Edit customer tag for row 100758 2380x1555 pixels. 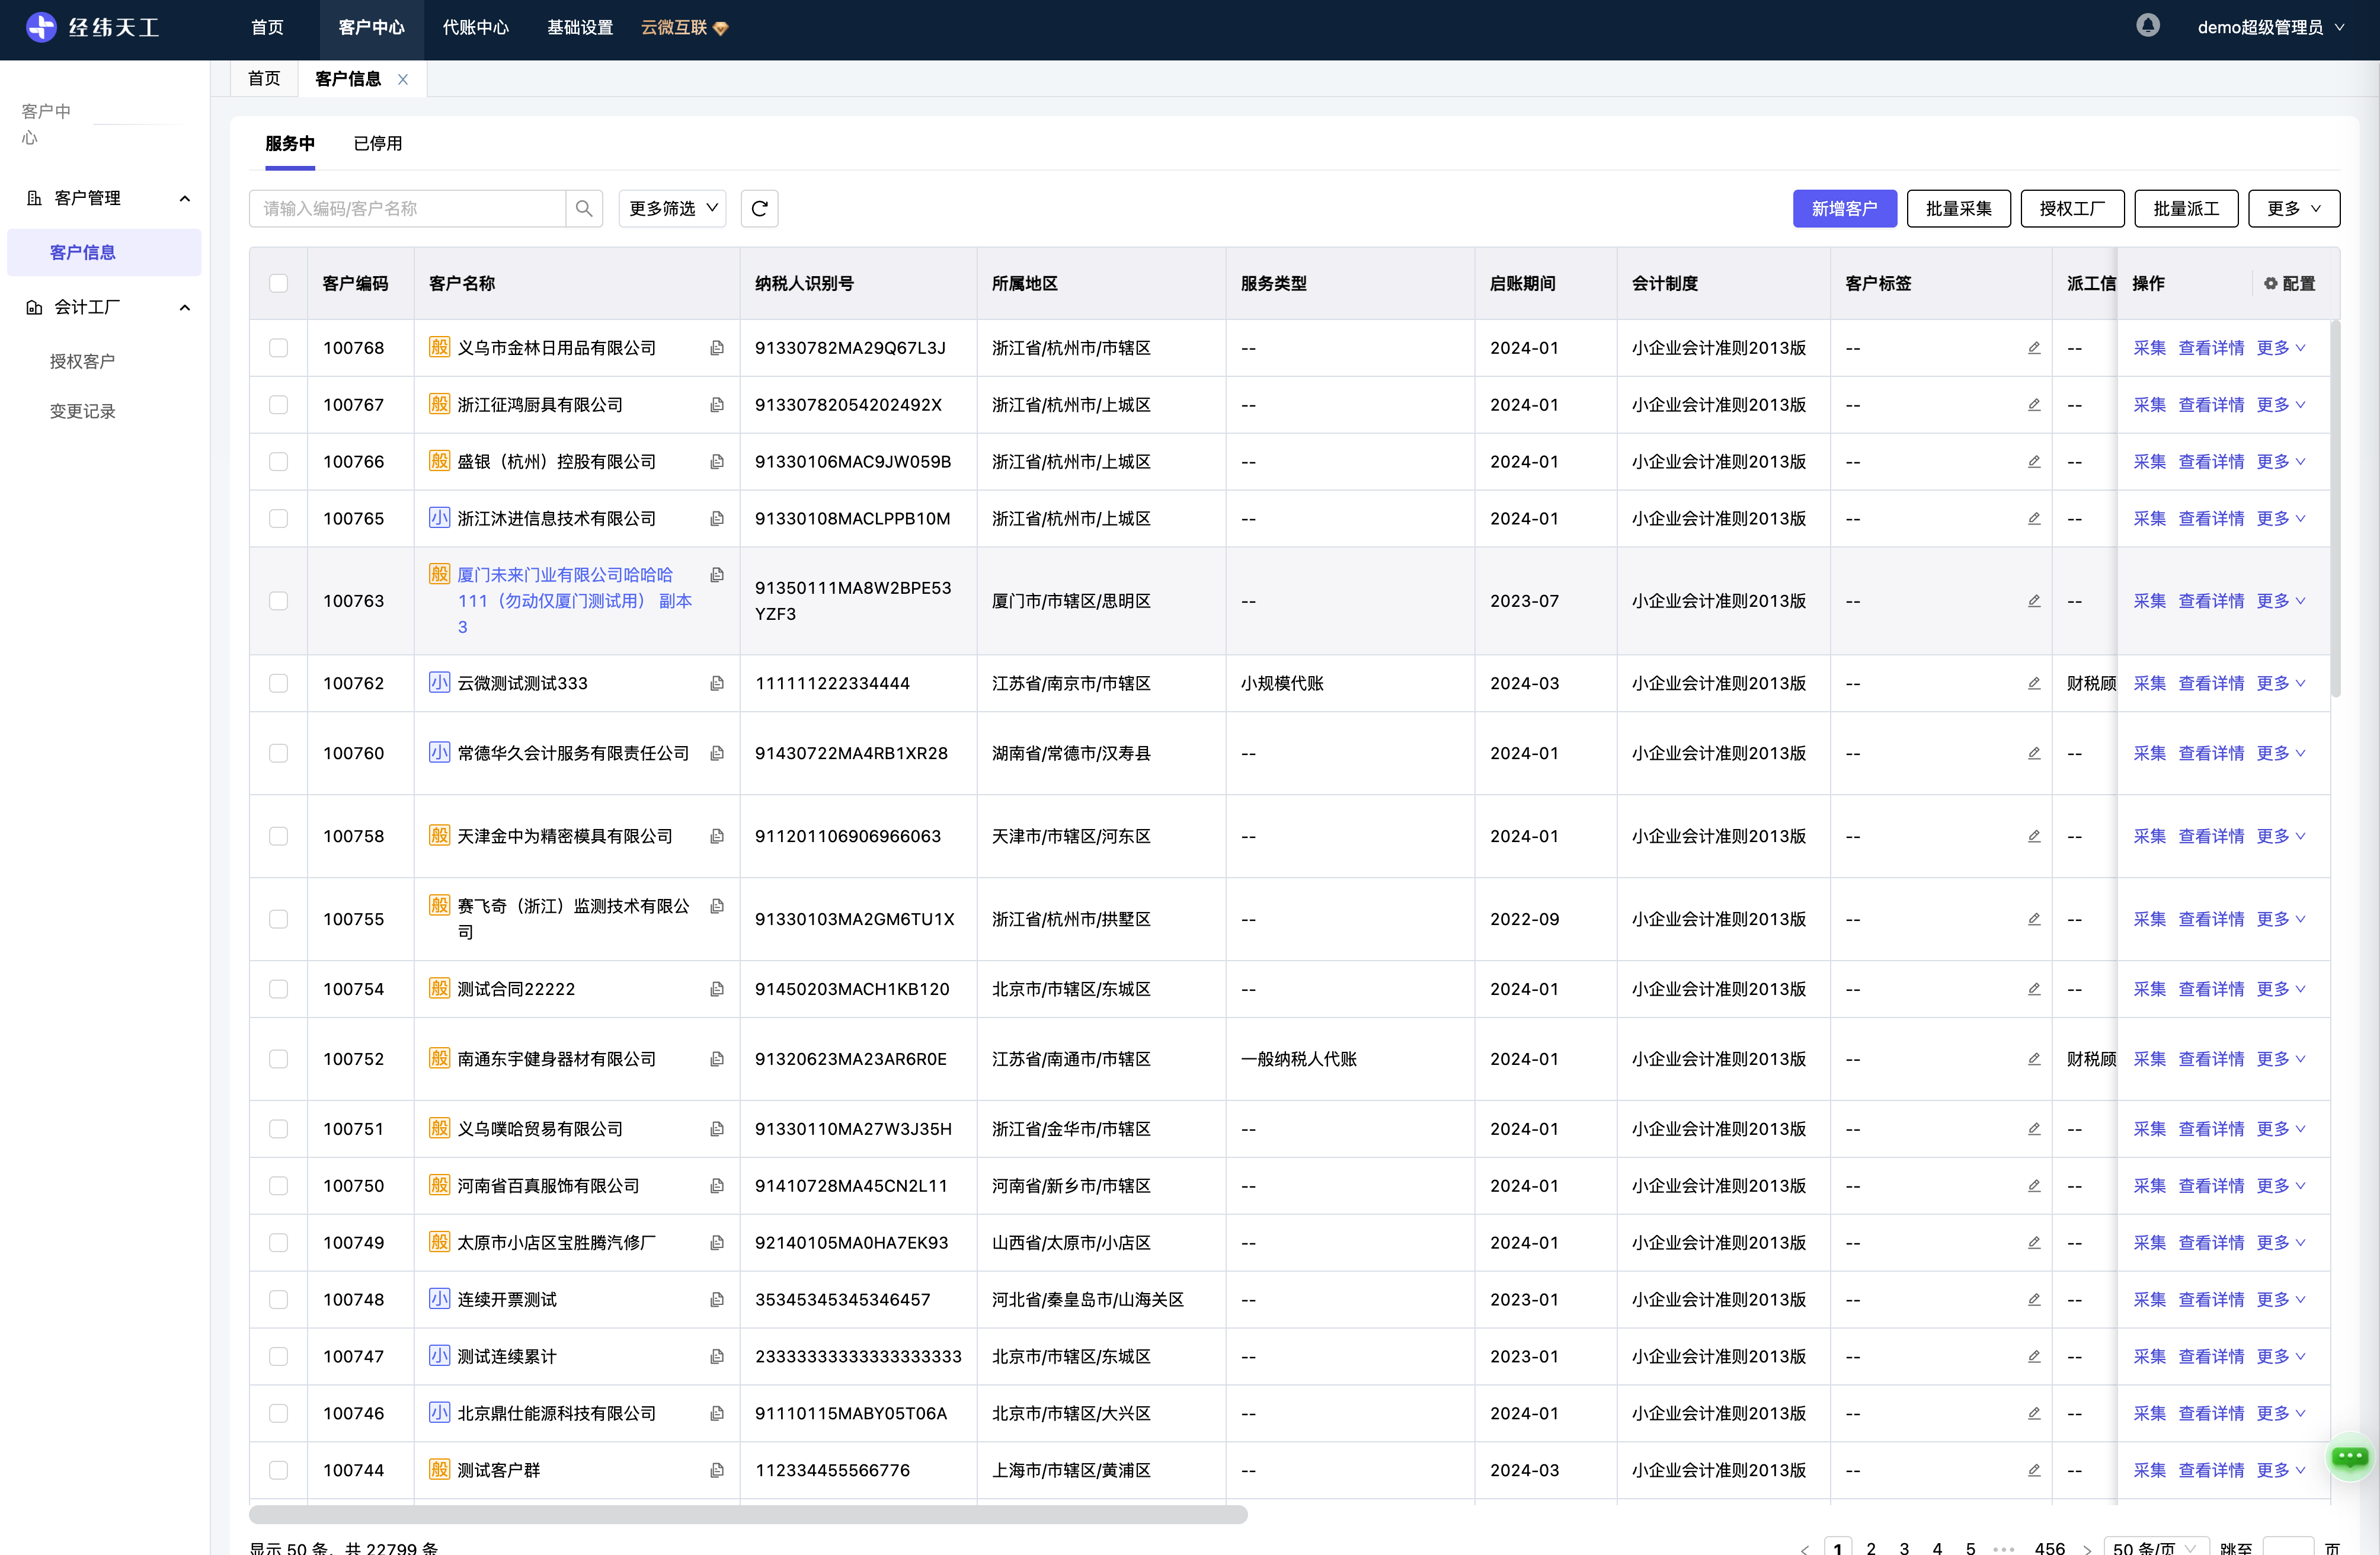[2034, 836]
